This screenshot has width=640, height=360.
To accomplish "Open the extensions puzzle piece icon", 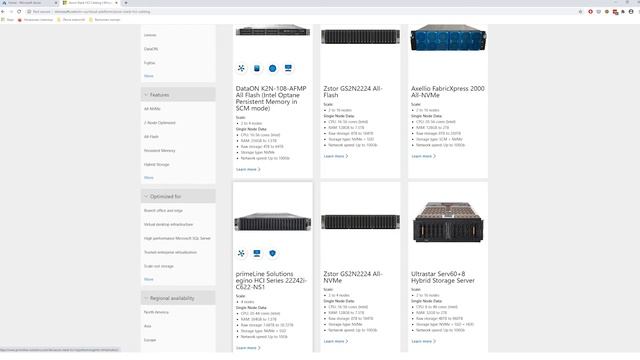I will [x=623, y=12].
